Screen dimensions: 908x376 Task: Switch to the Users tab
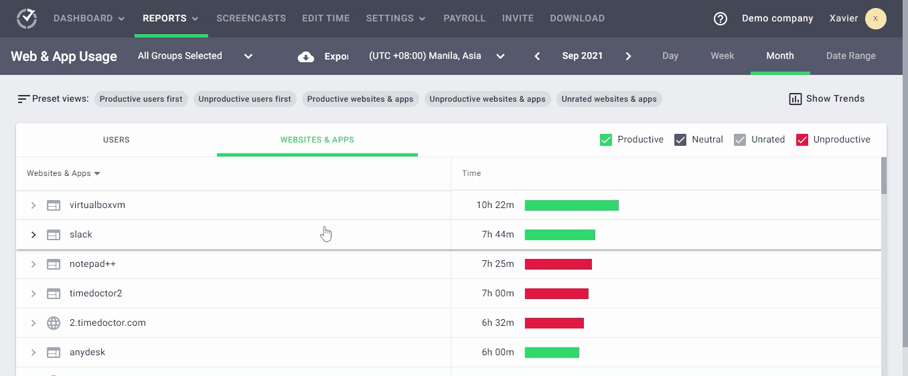(116, 140)
